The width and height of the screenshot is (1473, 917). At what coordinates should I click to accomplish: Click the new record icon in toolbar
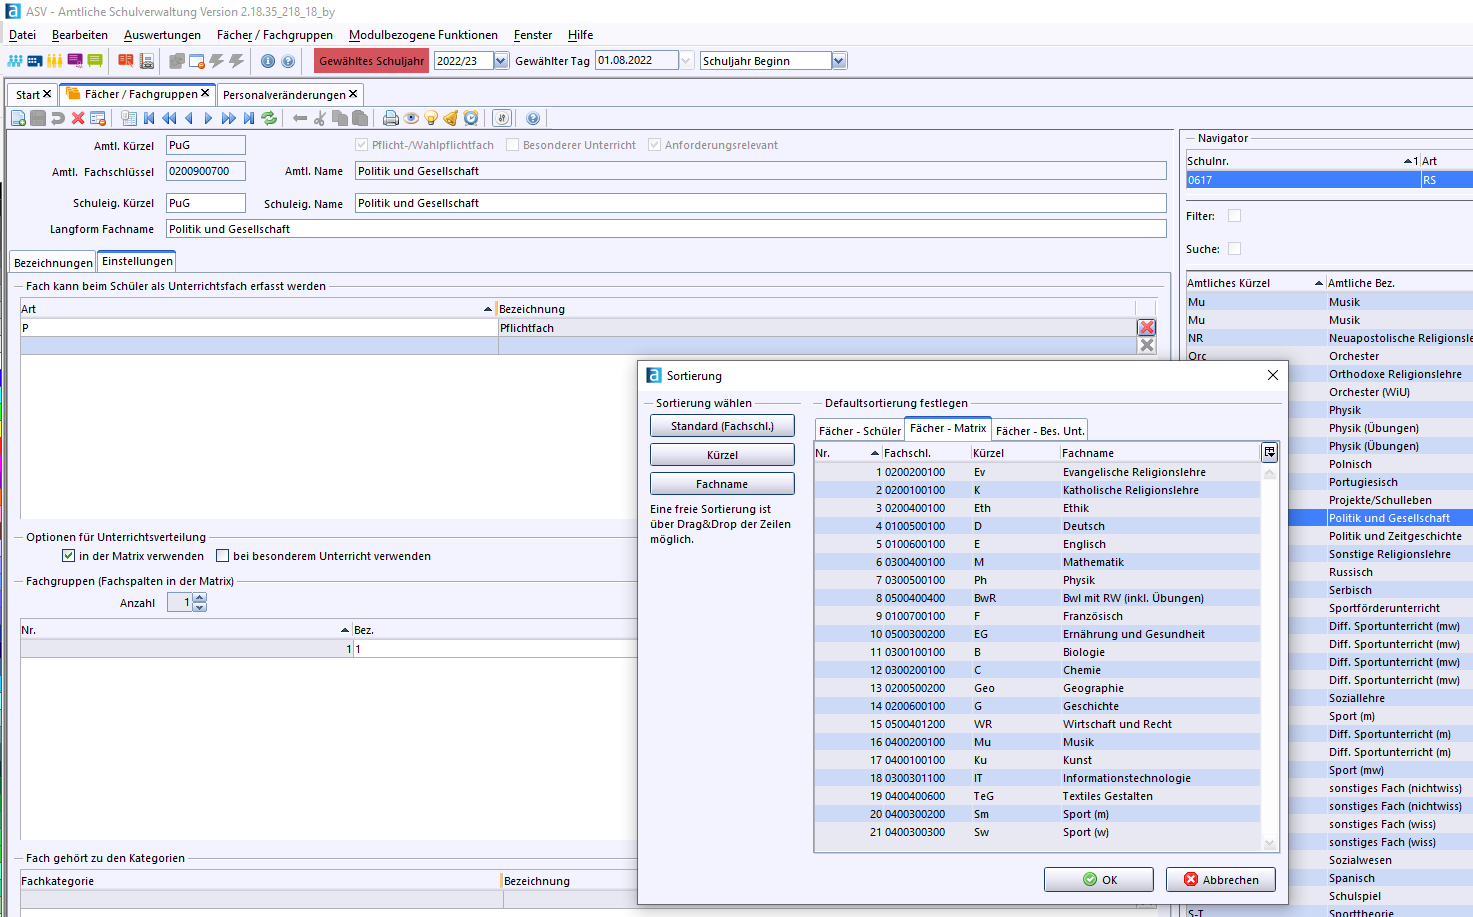[18, 118]
